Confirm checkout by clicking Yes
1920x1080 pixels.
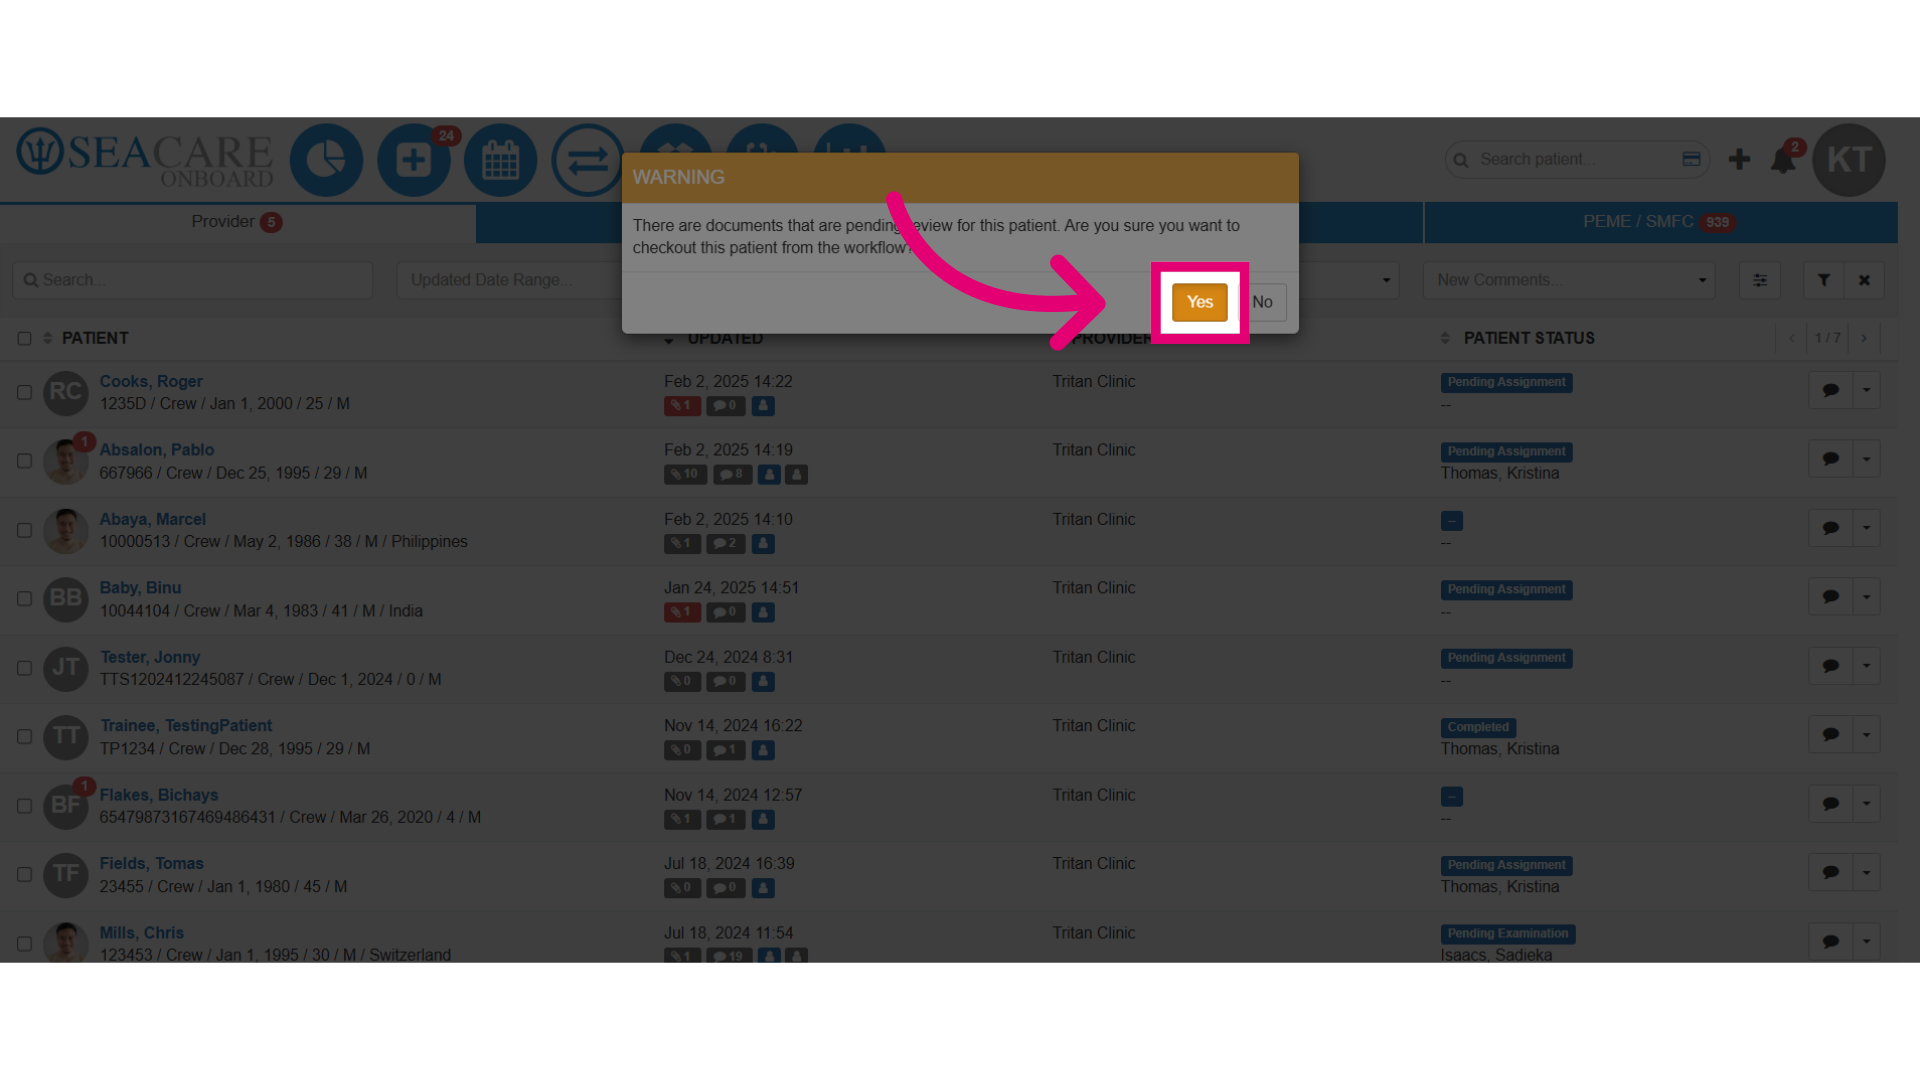pyautogui.click(x=1199, y=302)
